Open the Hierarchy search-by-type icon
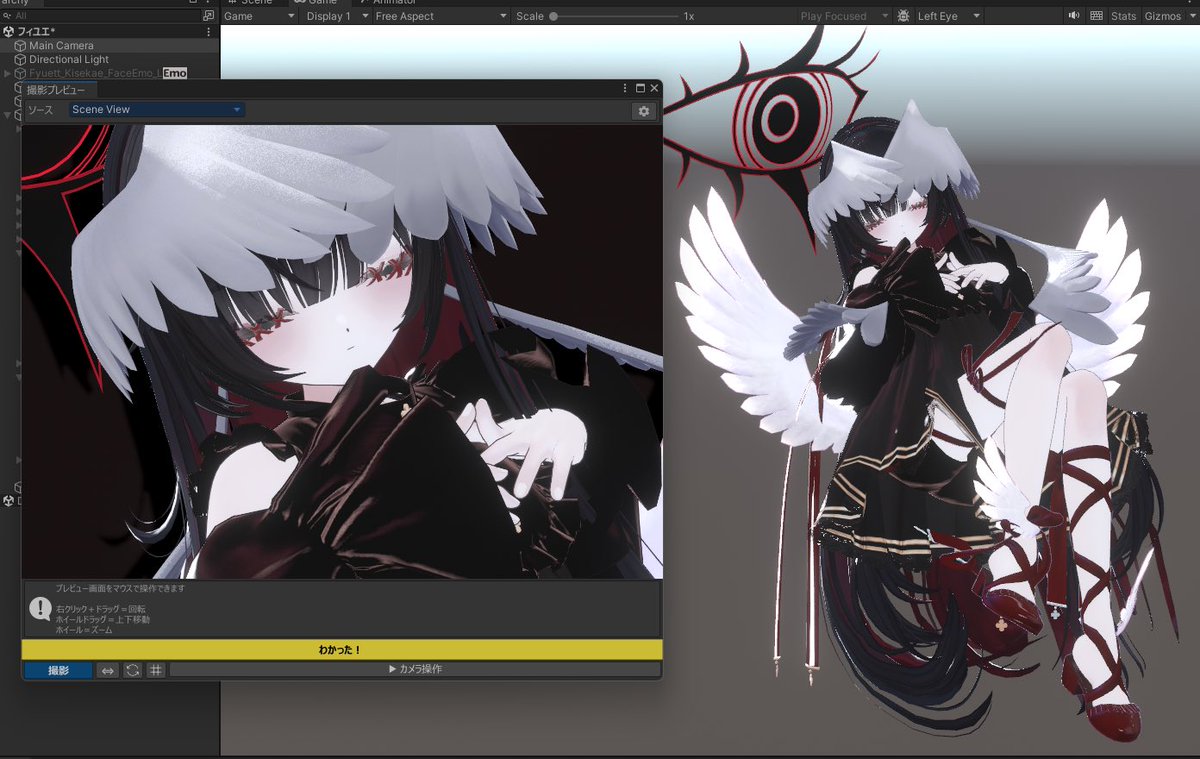Viewport: 1200px width, 759px height. coord(208,16)
